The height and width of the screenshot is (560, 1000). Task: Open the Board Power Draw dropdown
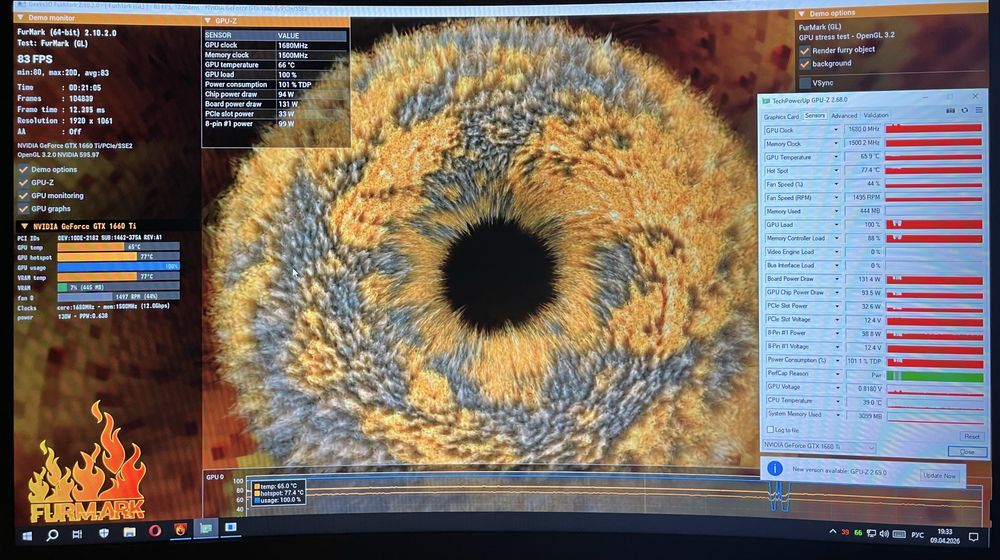click(x=837, y=279)
